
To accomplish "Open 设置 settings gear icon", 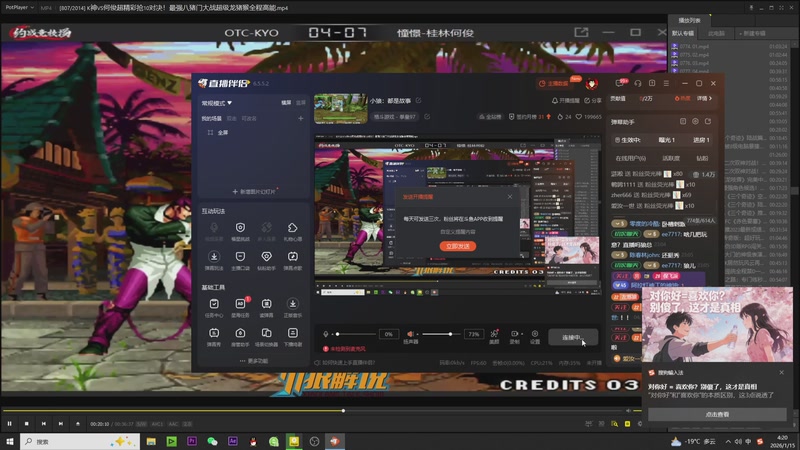I will [535, 336].
